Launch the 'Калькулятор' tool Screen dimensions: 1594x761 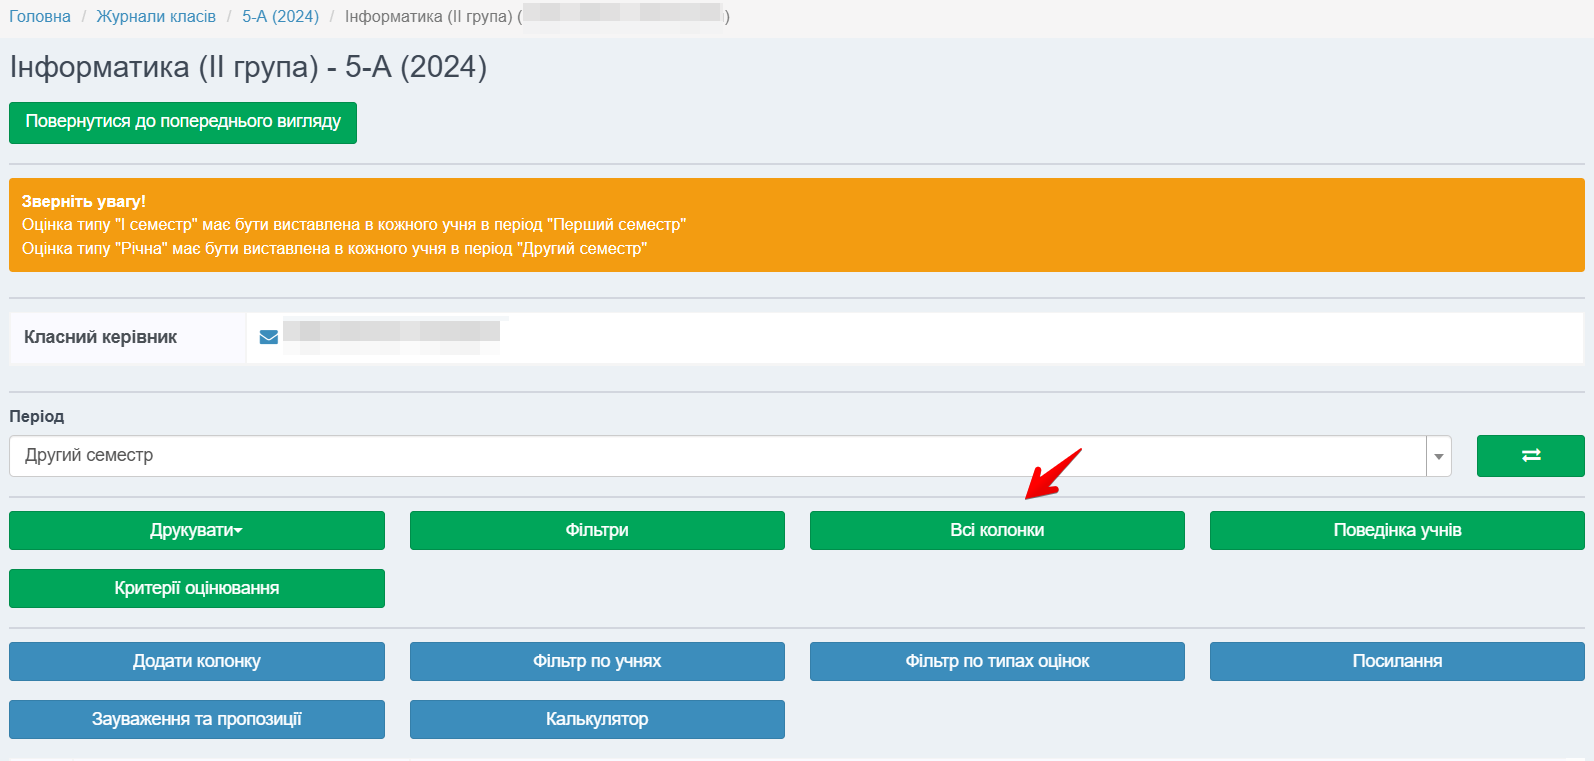(597, 719)
